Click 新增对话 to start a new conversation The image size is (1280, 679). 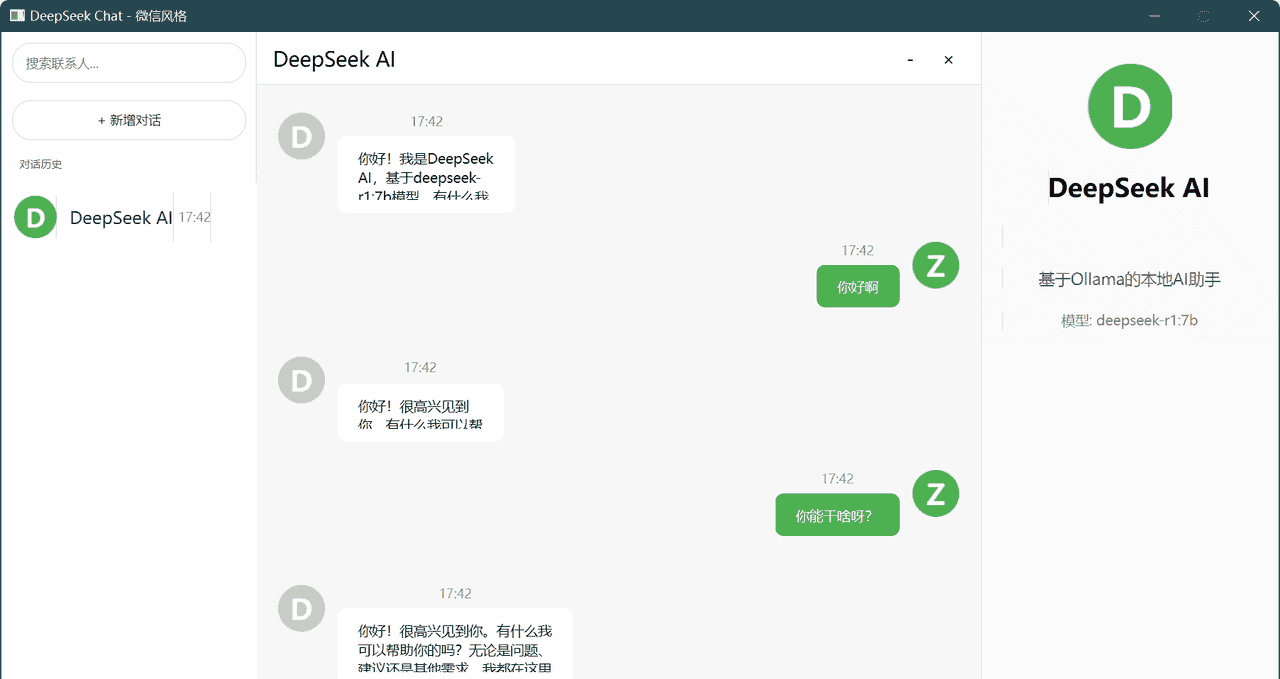128,120
